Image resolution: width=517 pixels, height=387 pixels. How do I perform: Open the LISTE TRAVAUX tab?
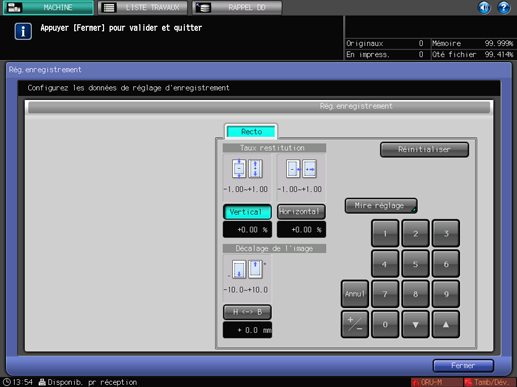pyautogui.click(x=143, y=7)
